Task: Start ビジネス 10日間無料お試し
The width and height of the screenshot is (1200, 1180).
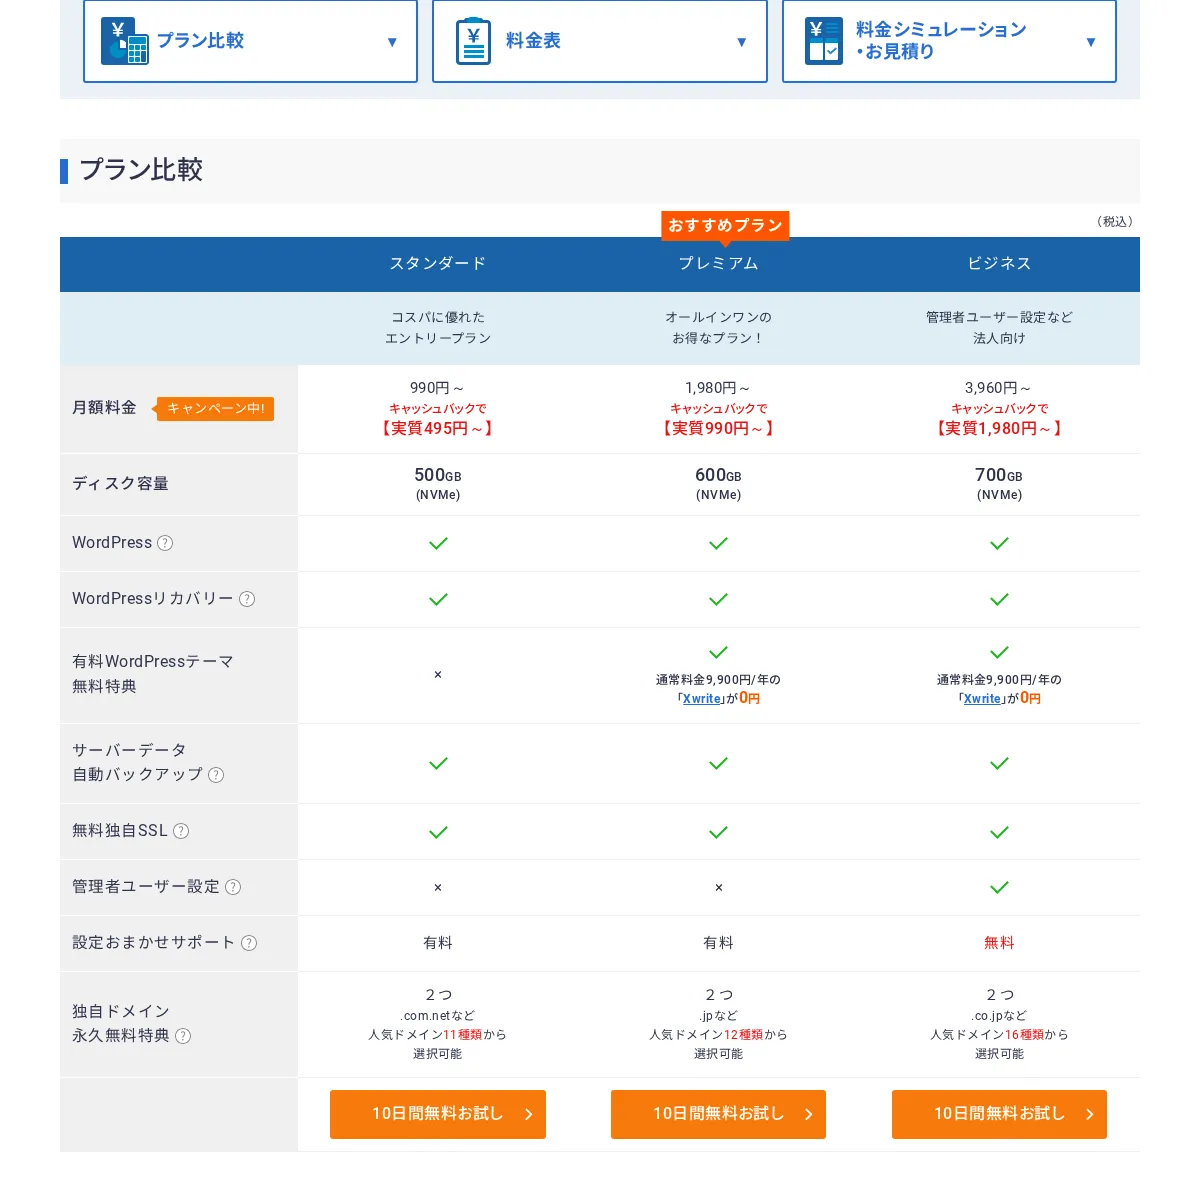Action: coord(999,1114)
